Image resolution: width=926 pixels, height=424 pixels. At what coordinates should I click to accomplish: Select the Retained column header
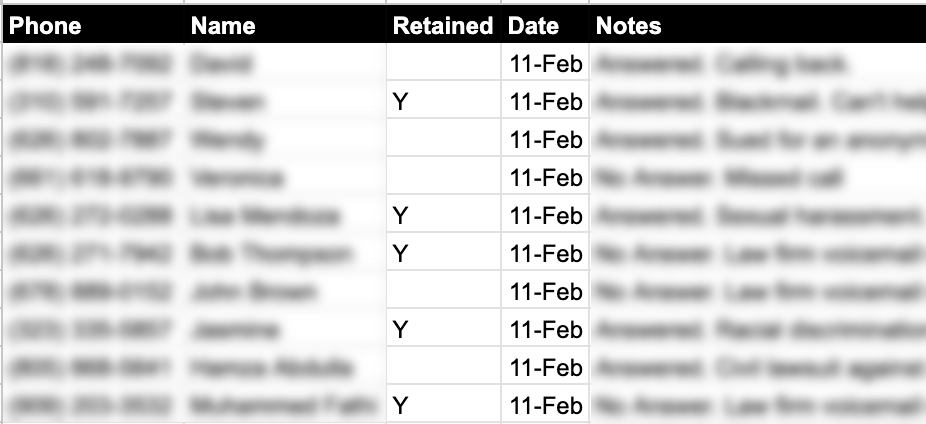pyautogui.click(x=444, y=25)
